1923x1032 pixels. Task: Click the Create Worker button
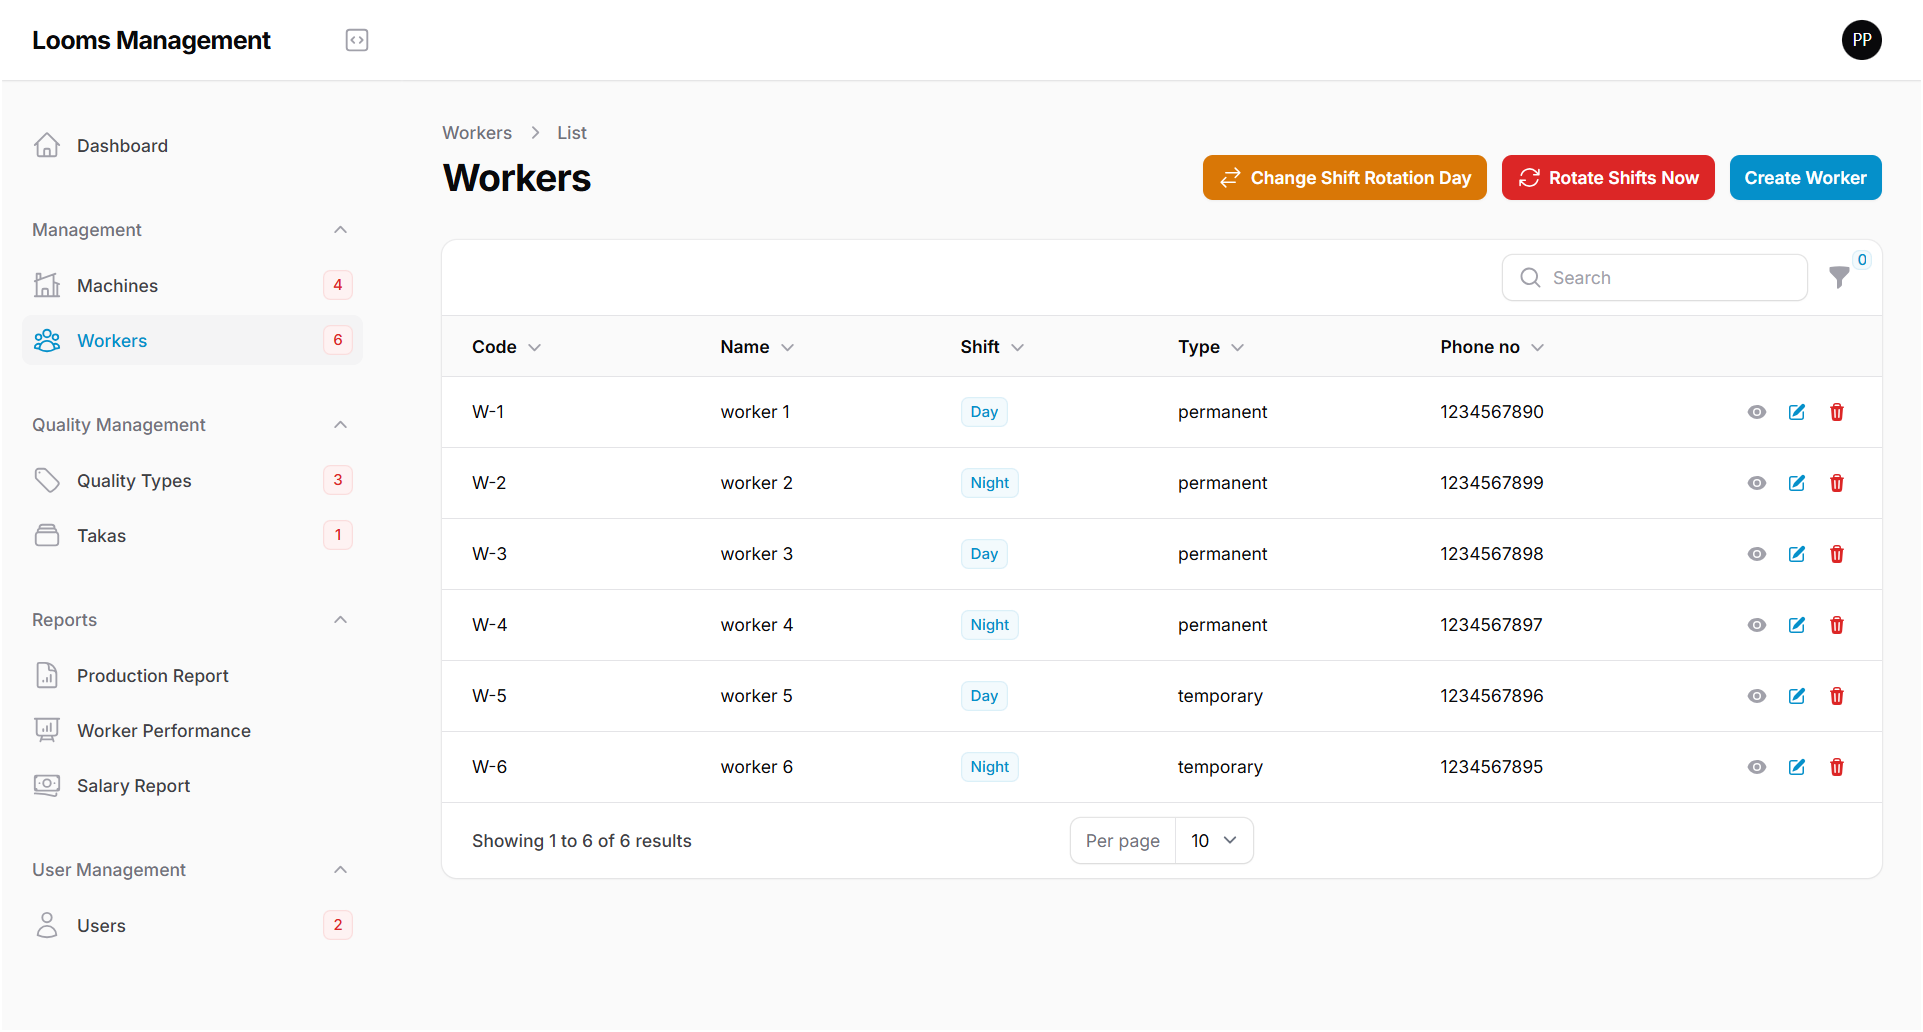[x=1805, y=177]
